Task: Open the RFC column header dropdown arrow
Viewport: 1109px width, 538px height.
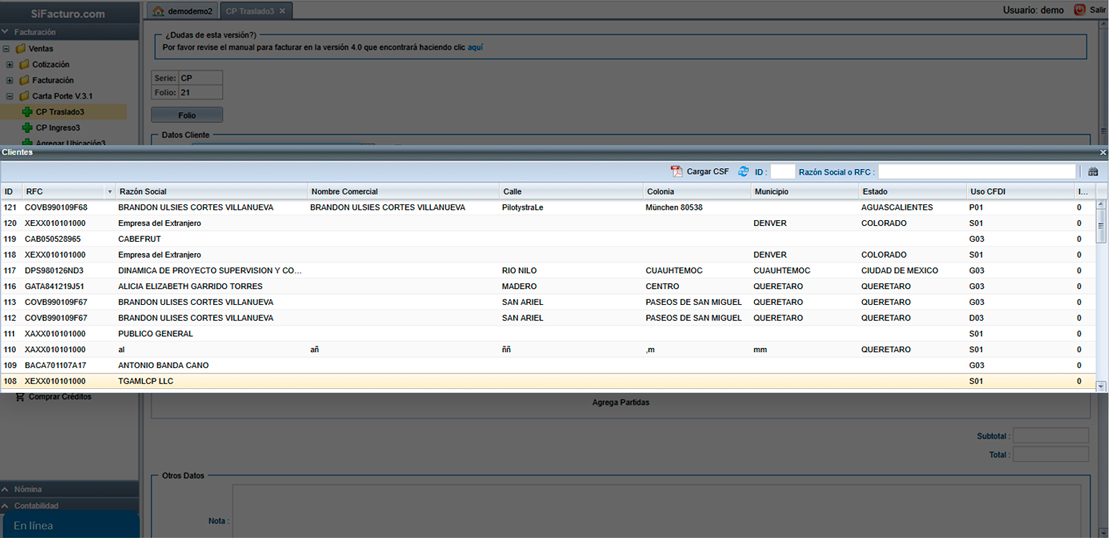Action: tap(109, 192)
